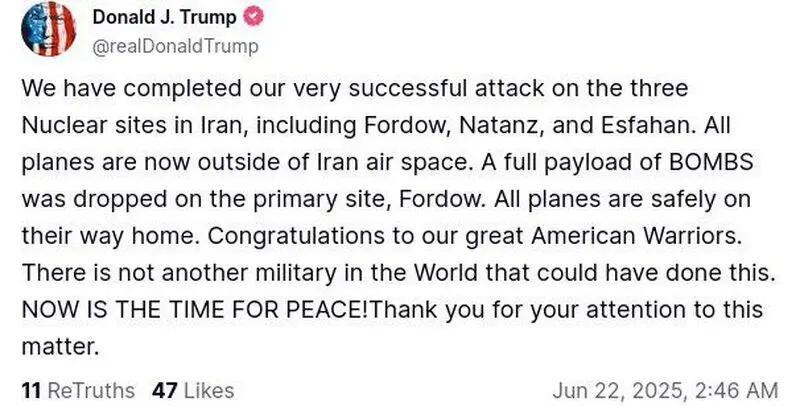Visit the @realDonaldTrump handle link
This screenshot has width=800, height=406.
(175, 46)
